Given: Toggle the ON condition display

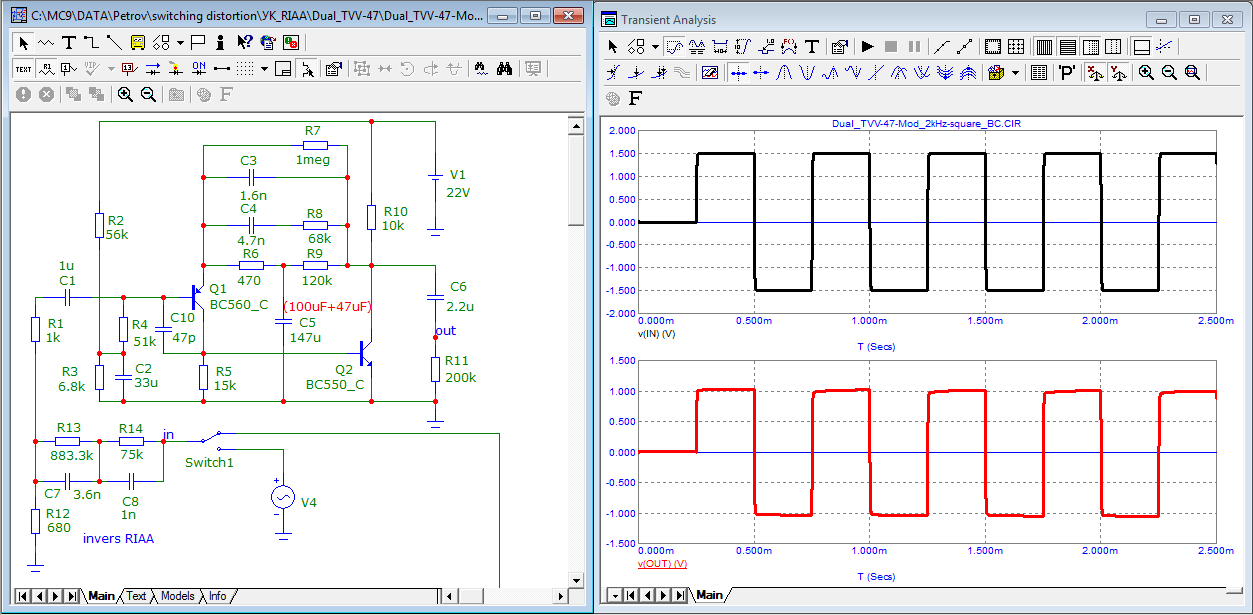Looking at the screenshot, I should click(x=199, y=69).
